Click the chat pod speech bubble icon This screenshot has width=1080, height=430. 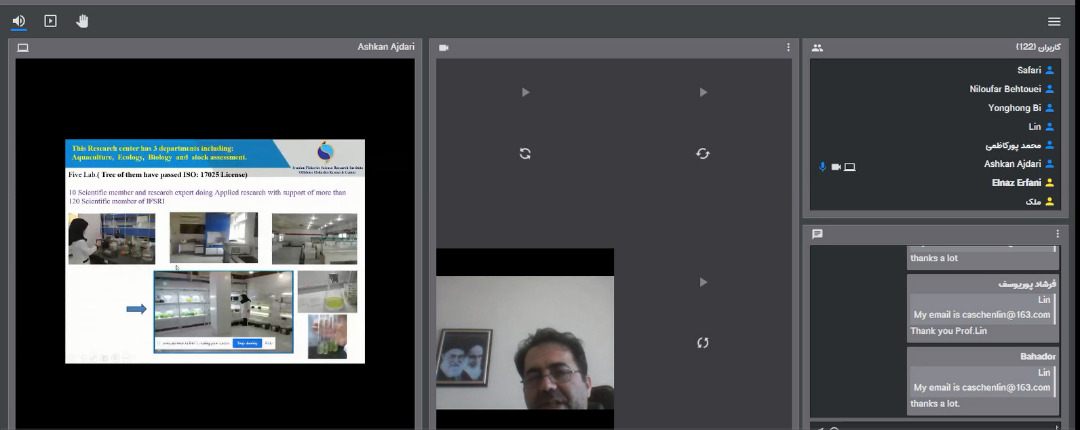817,234
